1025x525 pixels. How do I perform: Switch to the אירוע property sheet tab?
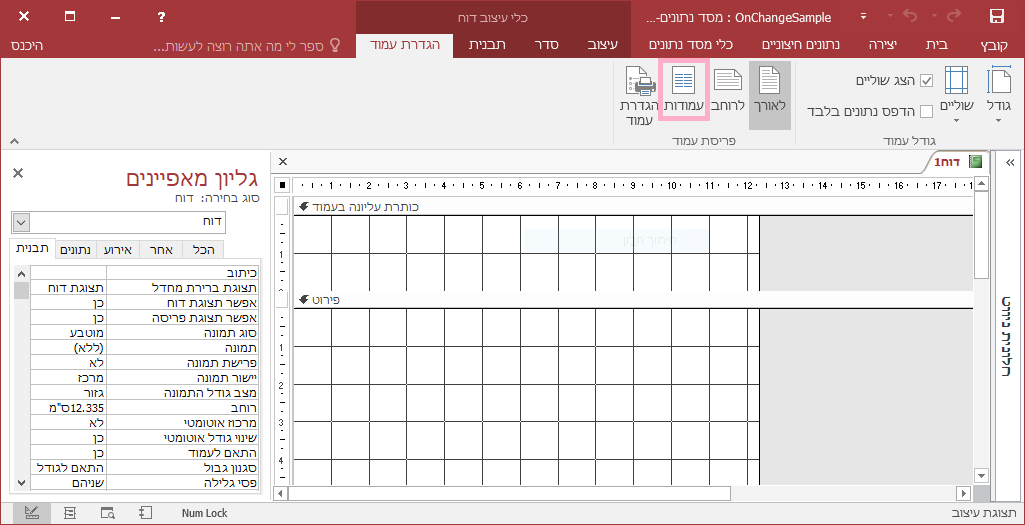pyautogui.click(x=118, y=249)
